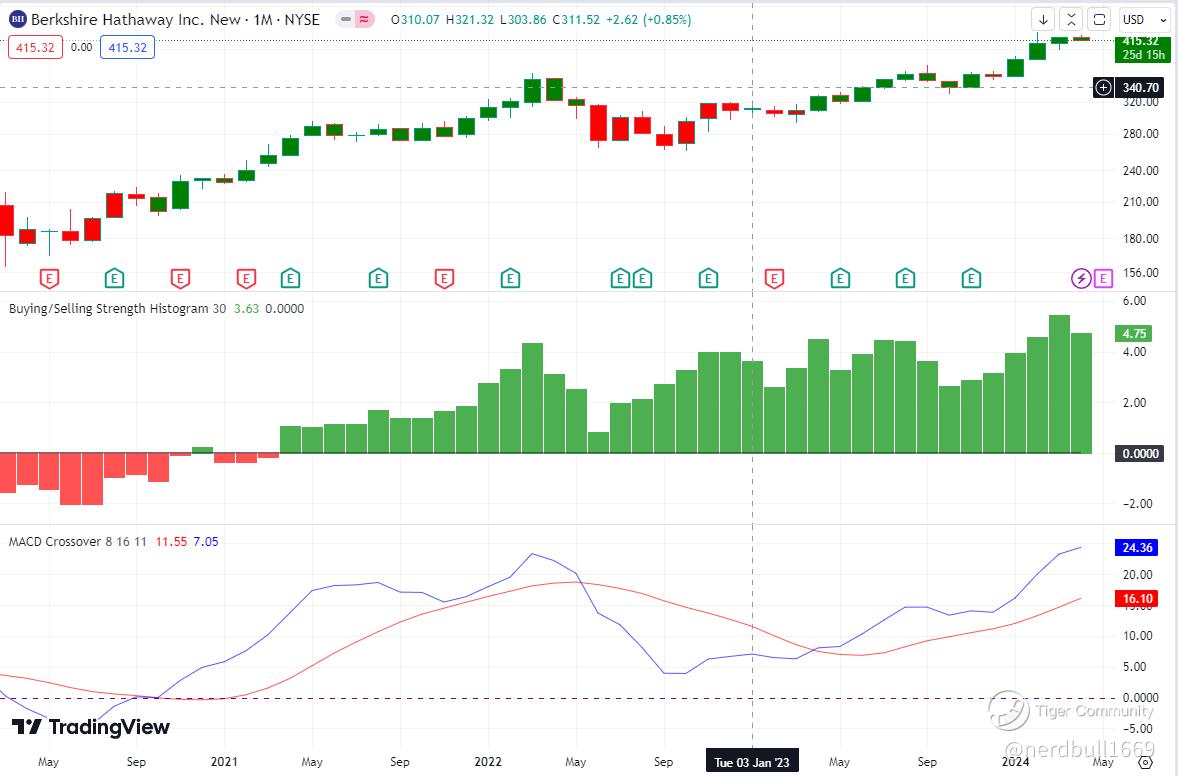Click the rightmost green histogram bar
Image resolution: width=1178 pixels, height=776 pixels.
1081,393
